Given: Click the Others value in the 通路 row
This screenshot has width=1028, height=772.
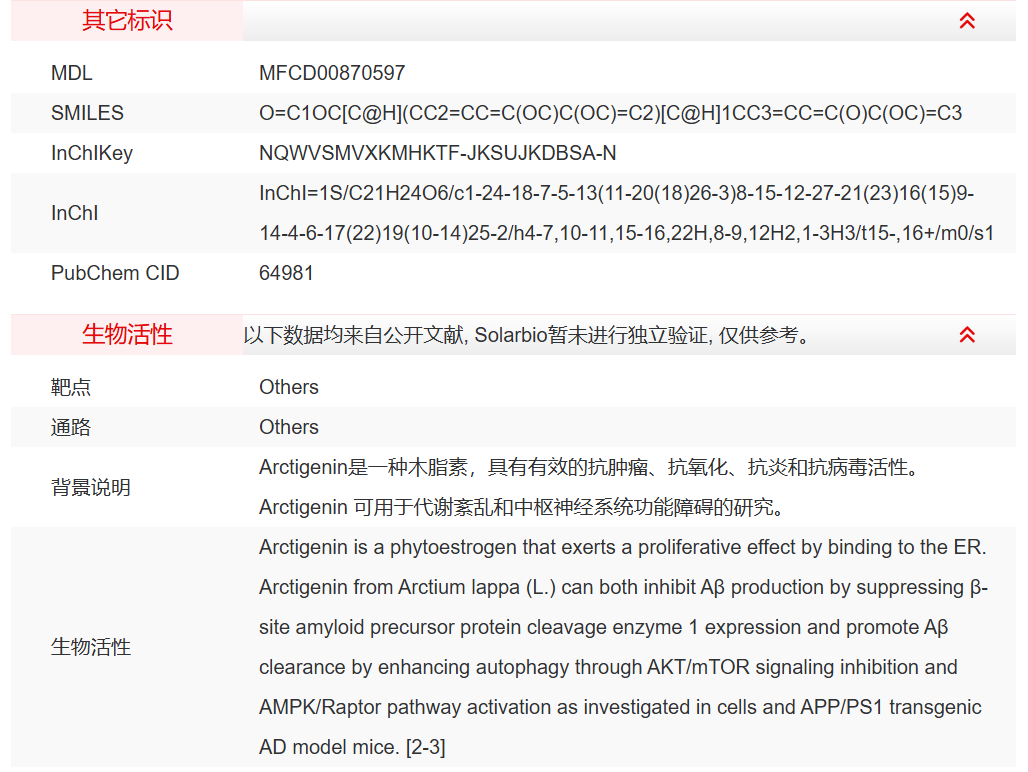Looking at the screenshot, I should (x=289, y=427).
